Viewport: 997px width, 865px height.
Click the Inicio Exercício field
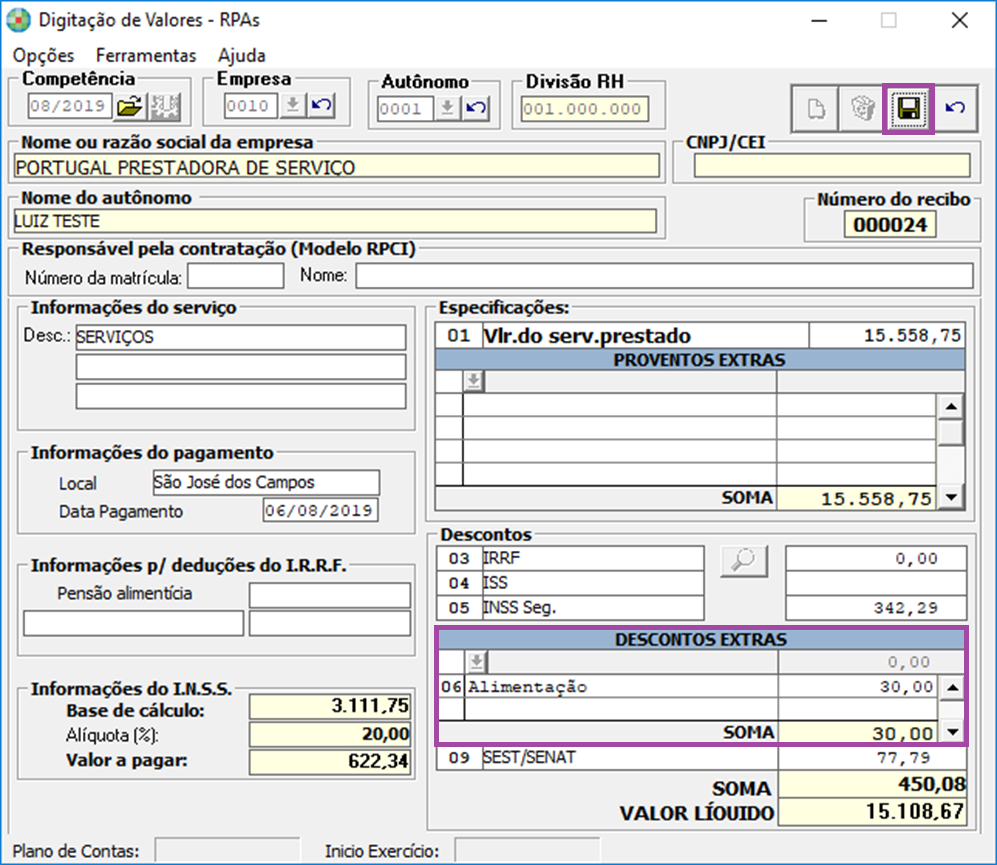527,850
